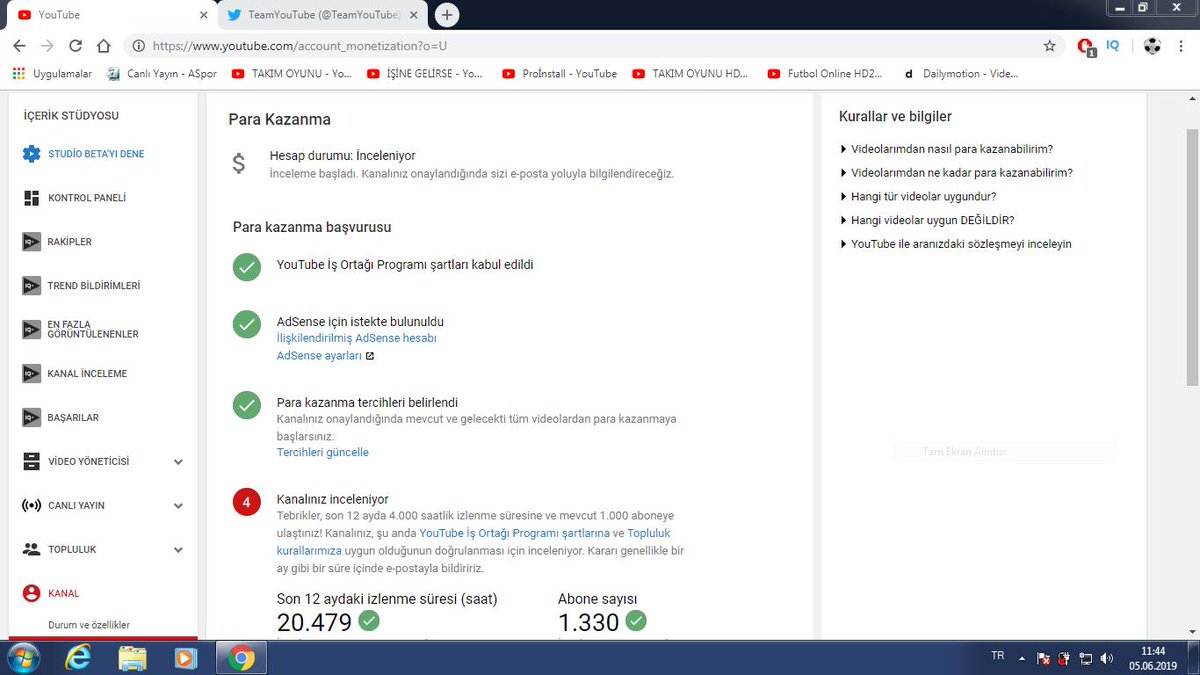Viewport: 1200px width, 675px height.
Task: Click the IQ extension icon
Action: [x=1113, y=45]
